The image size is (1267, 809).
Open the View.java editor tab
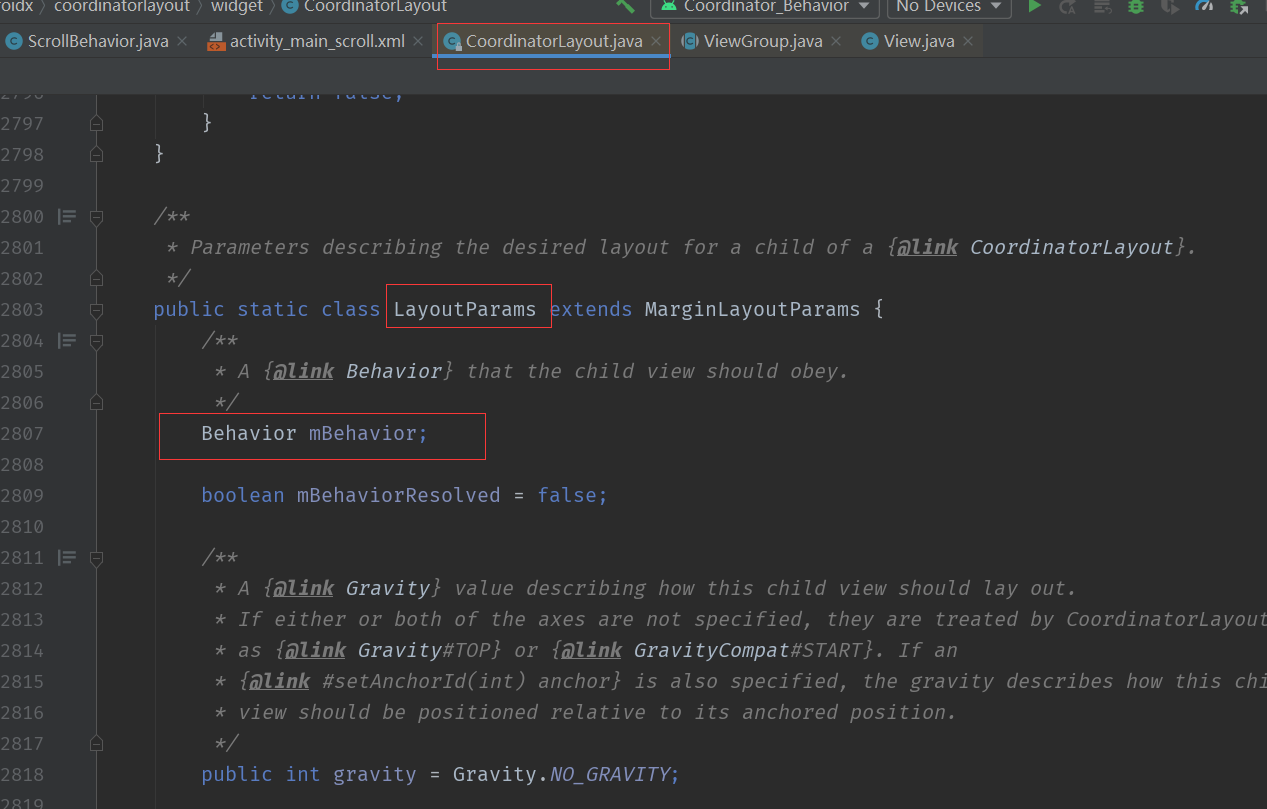point(918,42)
